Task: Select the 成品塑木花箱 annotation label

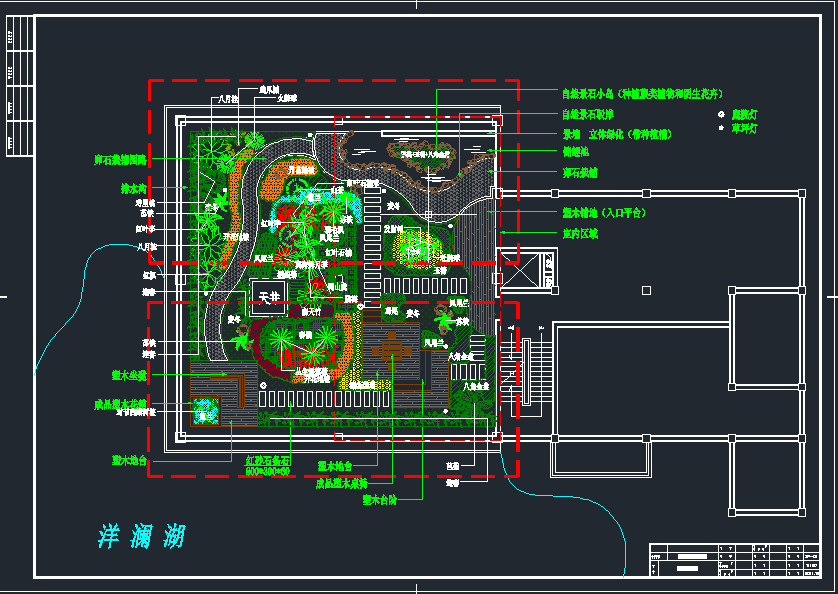Action: [120, 405]
